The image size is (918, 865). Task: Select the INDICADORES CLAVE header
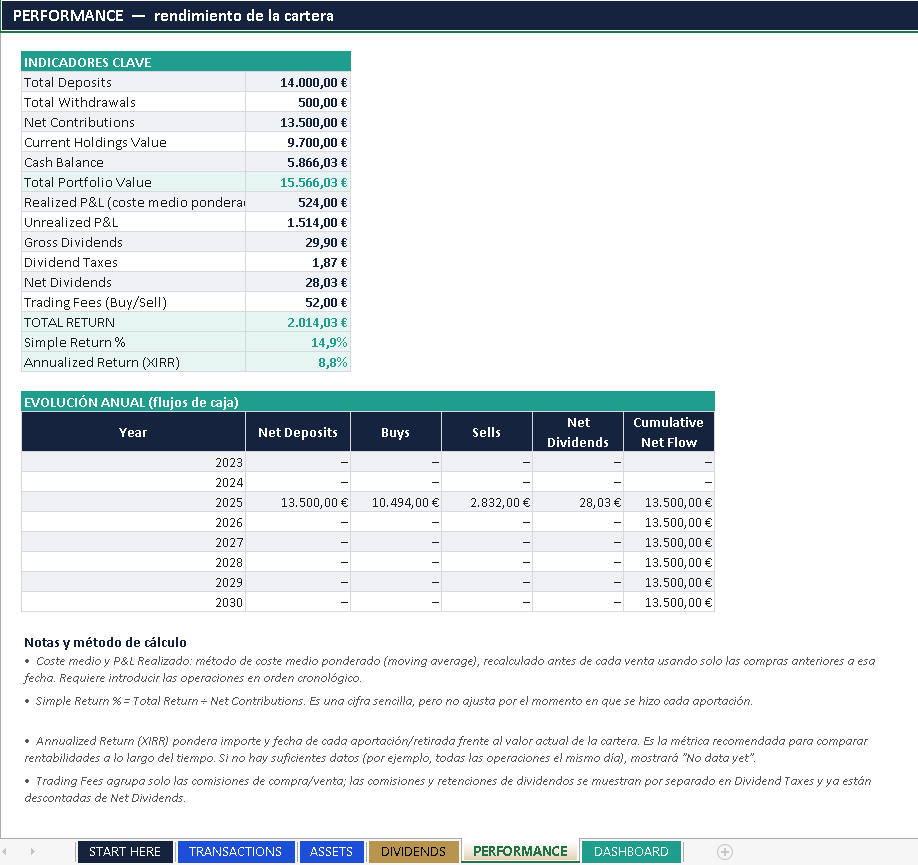186,61
